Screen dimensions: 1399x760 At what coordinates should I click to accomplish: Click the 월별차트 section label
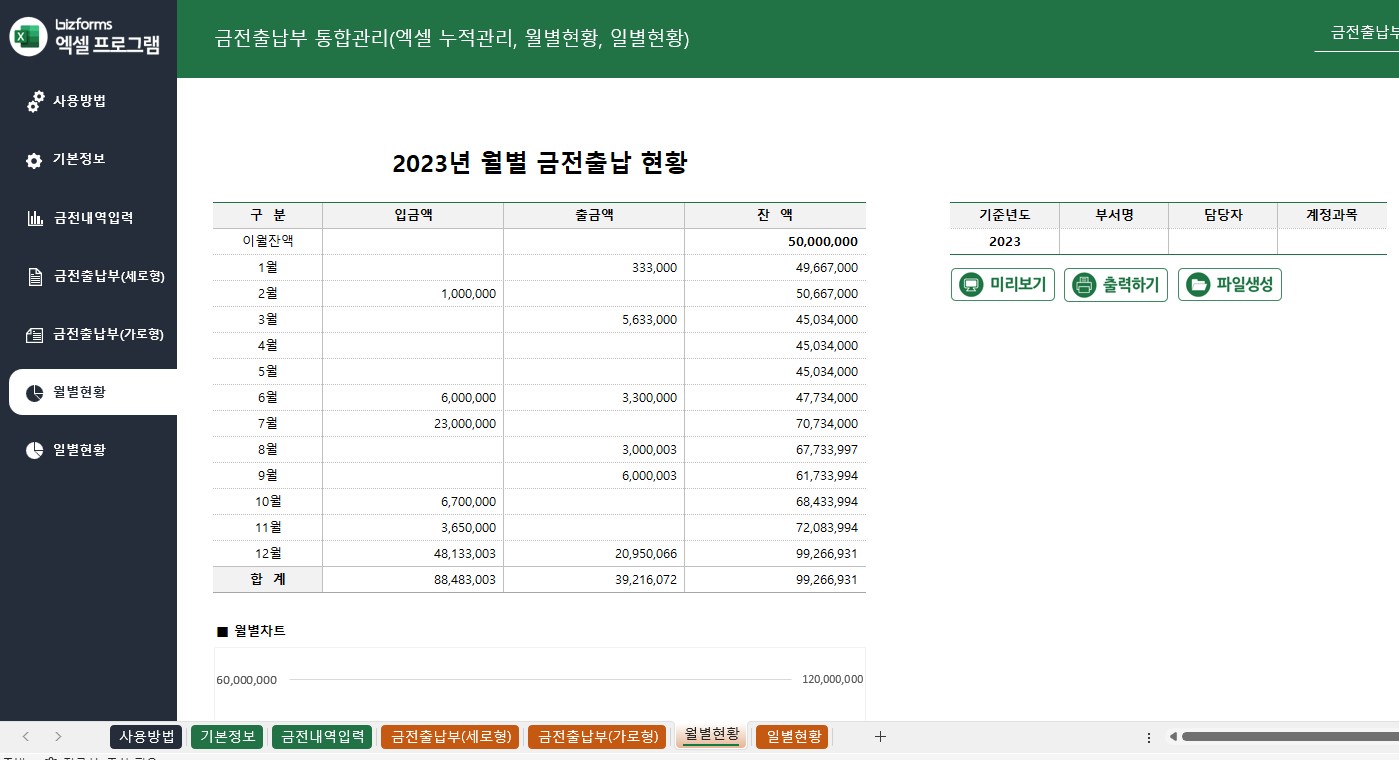251,631
